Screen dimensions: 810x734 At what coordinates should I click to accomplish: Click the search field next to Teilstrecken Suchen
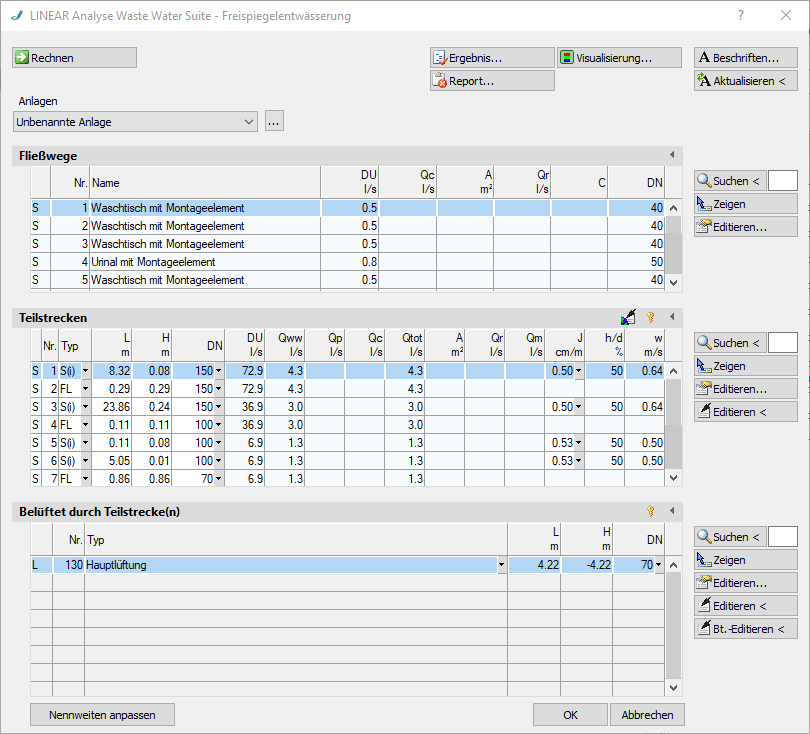click(783, 342)
